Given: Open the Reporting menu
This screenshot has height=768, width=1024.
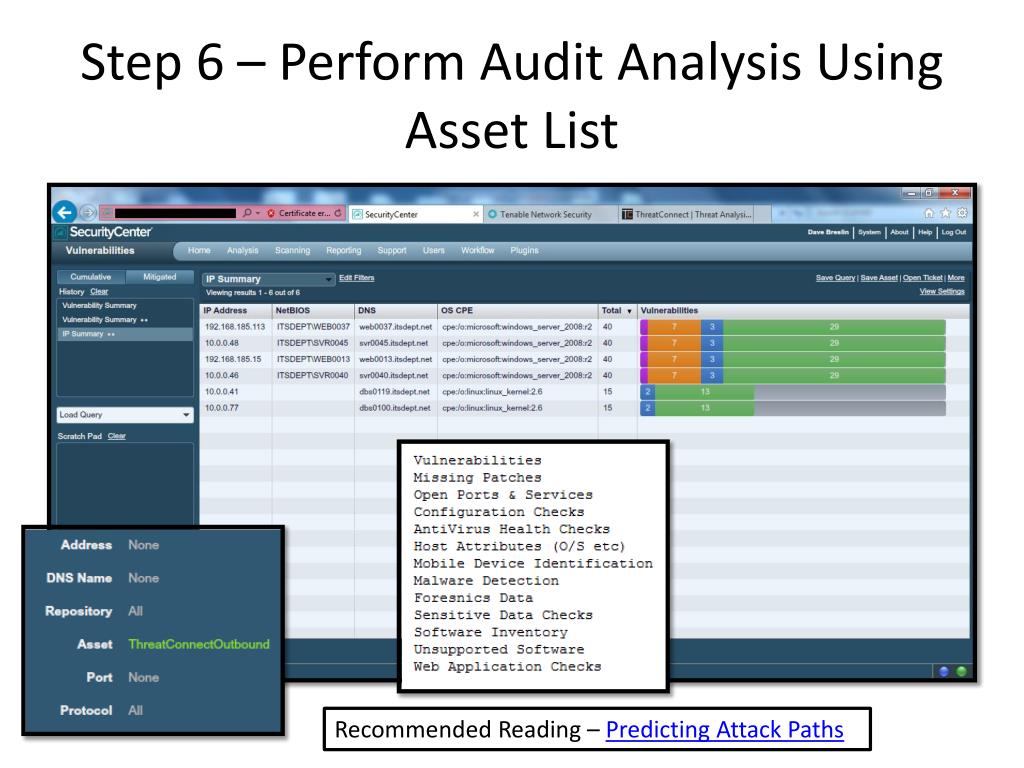Looking at the screenshot, I should pyautogui.click(x=344, y=251).
